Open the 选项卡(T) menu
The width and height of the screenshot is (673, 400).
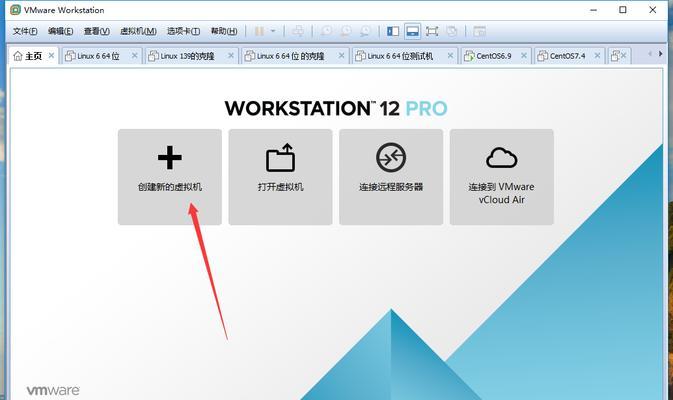183,31
